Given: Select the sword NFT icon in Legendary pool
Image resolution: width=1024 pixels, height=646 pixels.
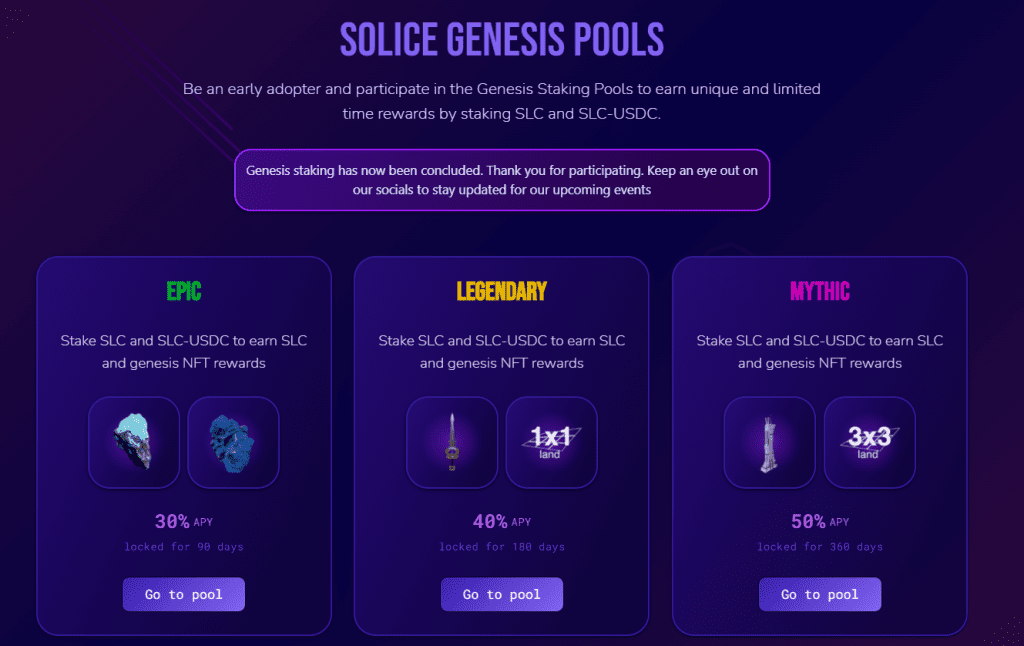Looking at the screenshot, I should pos(452,442).
